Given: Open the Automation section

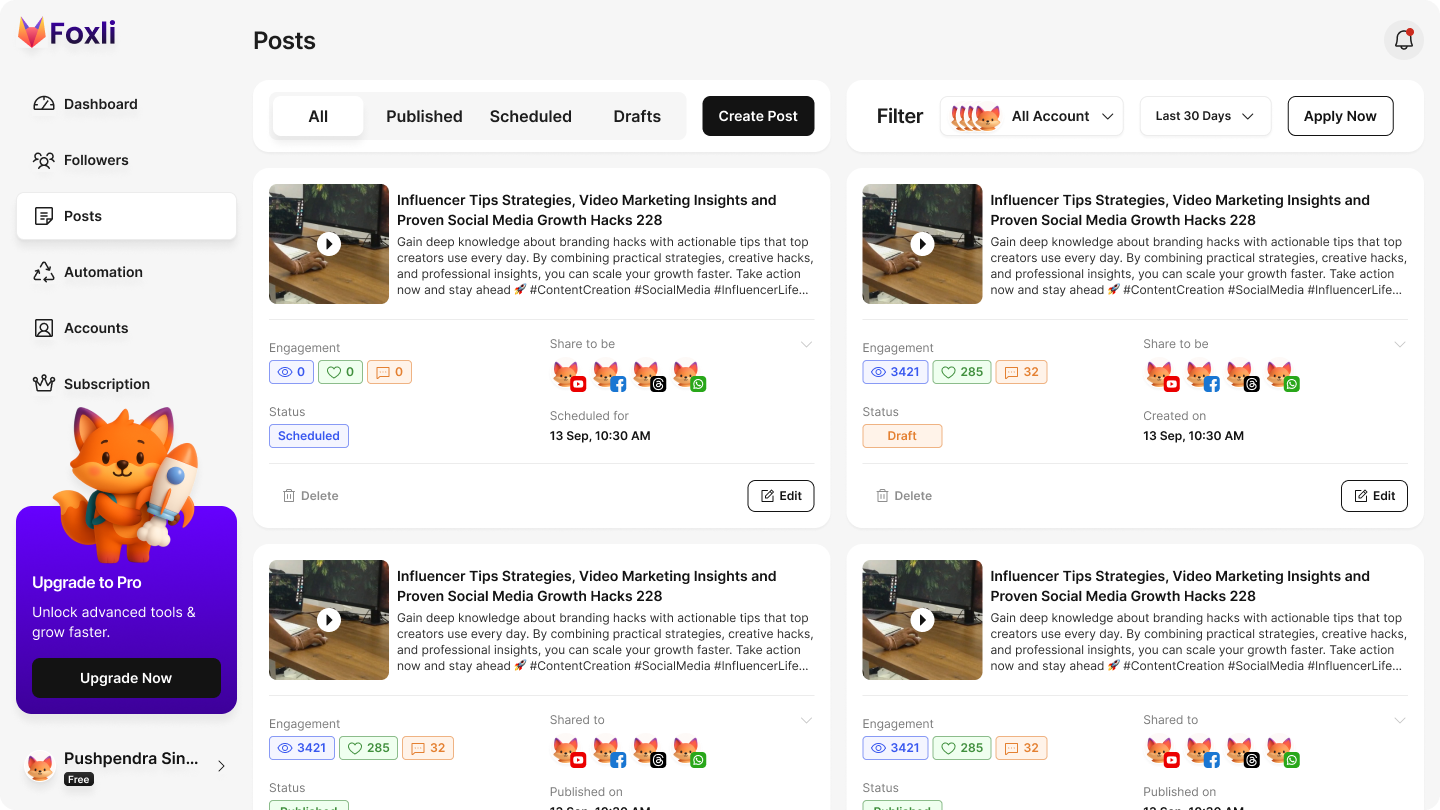Looking at the screenshot, I should (x=103, y=272).
